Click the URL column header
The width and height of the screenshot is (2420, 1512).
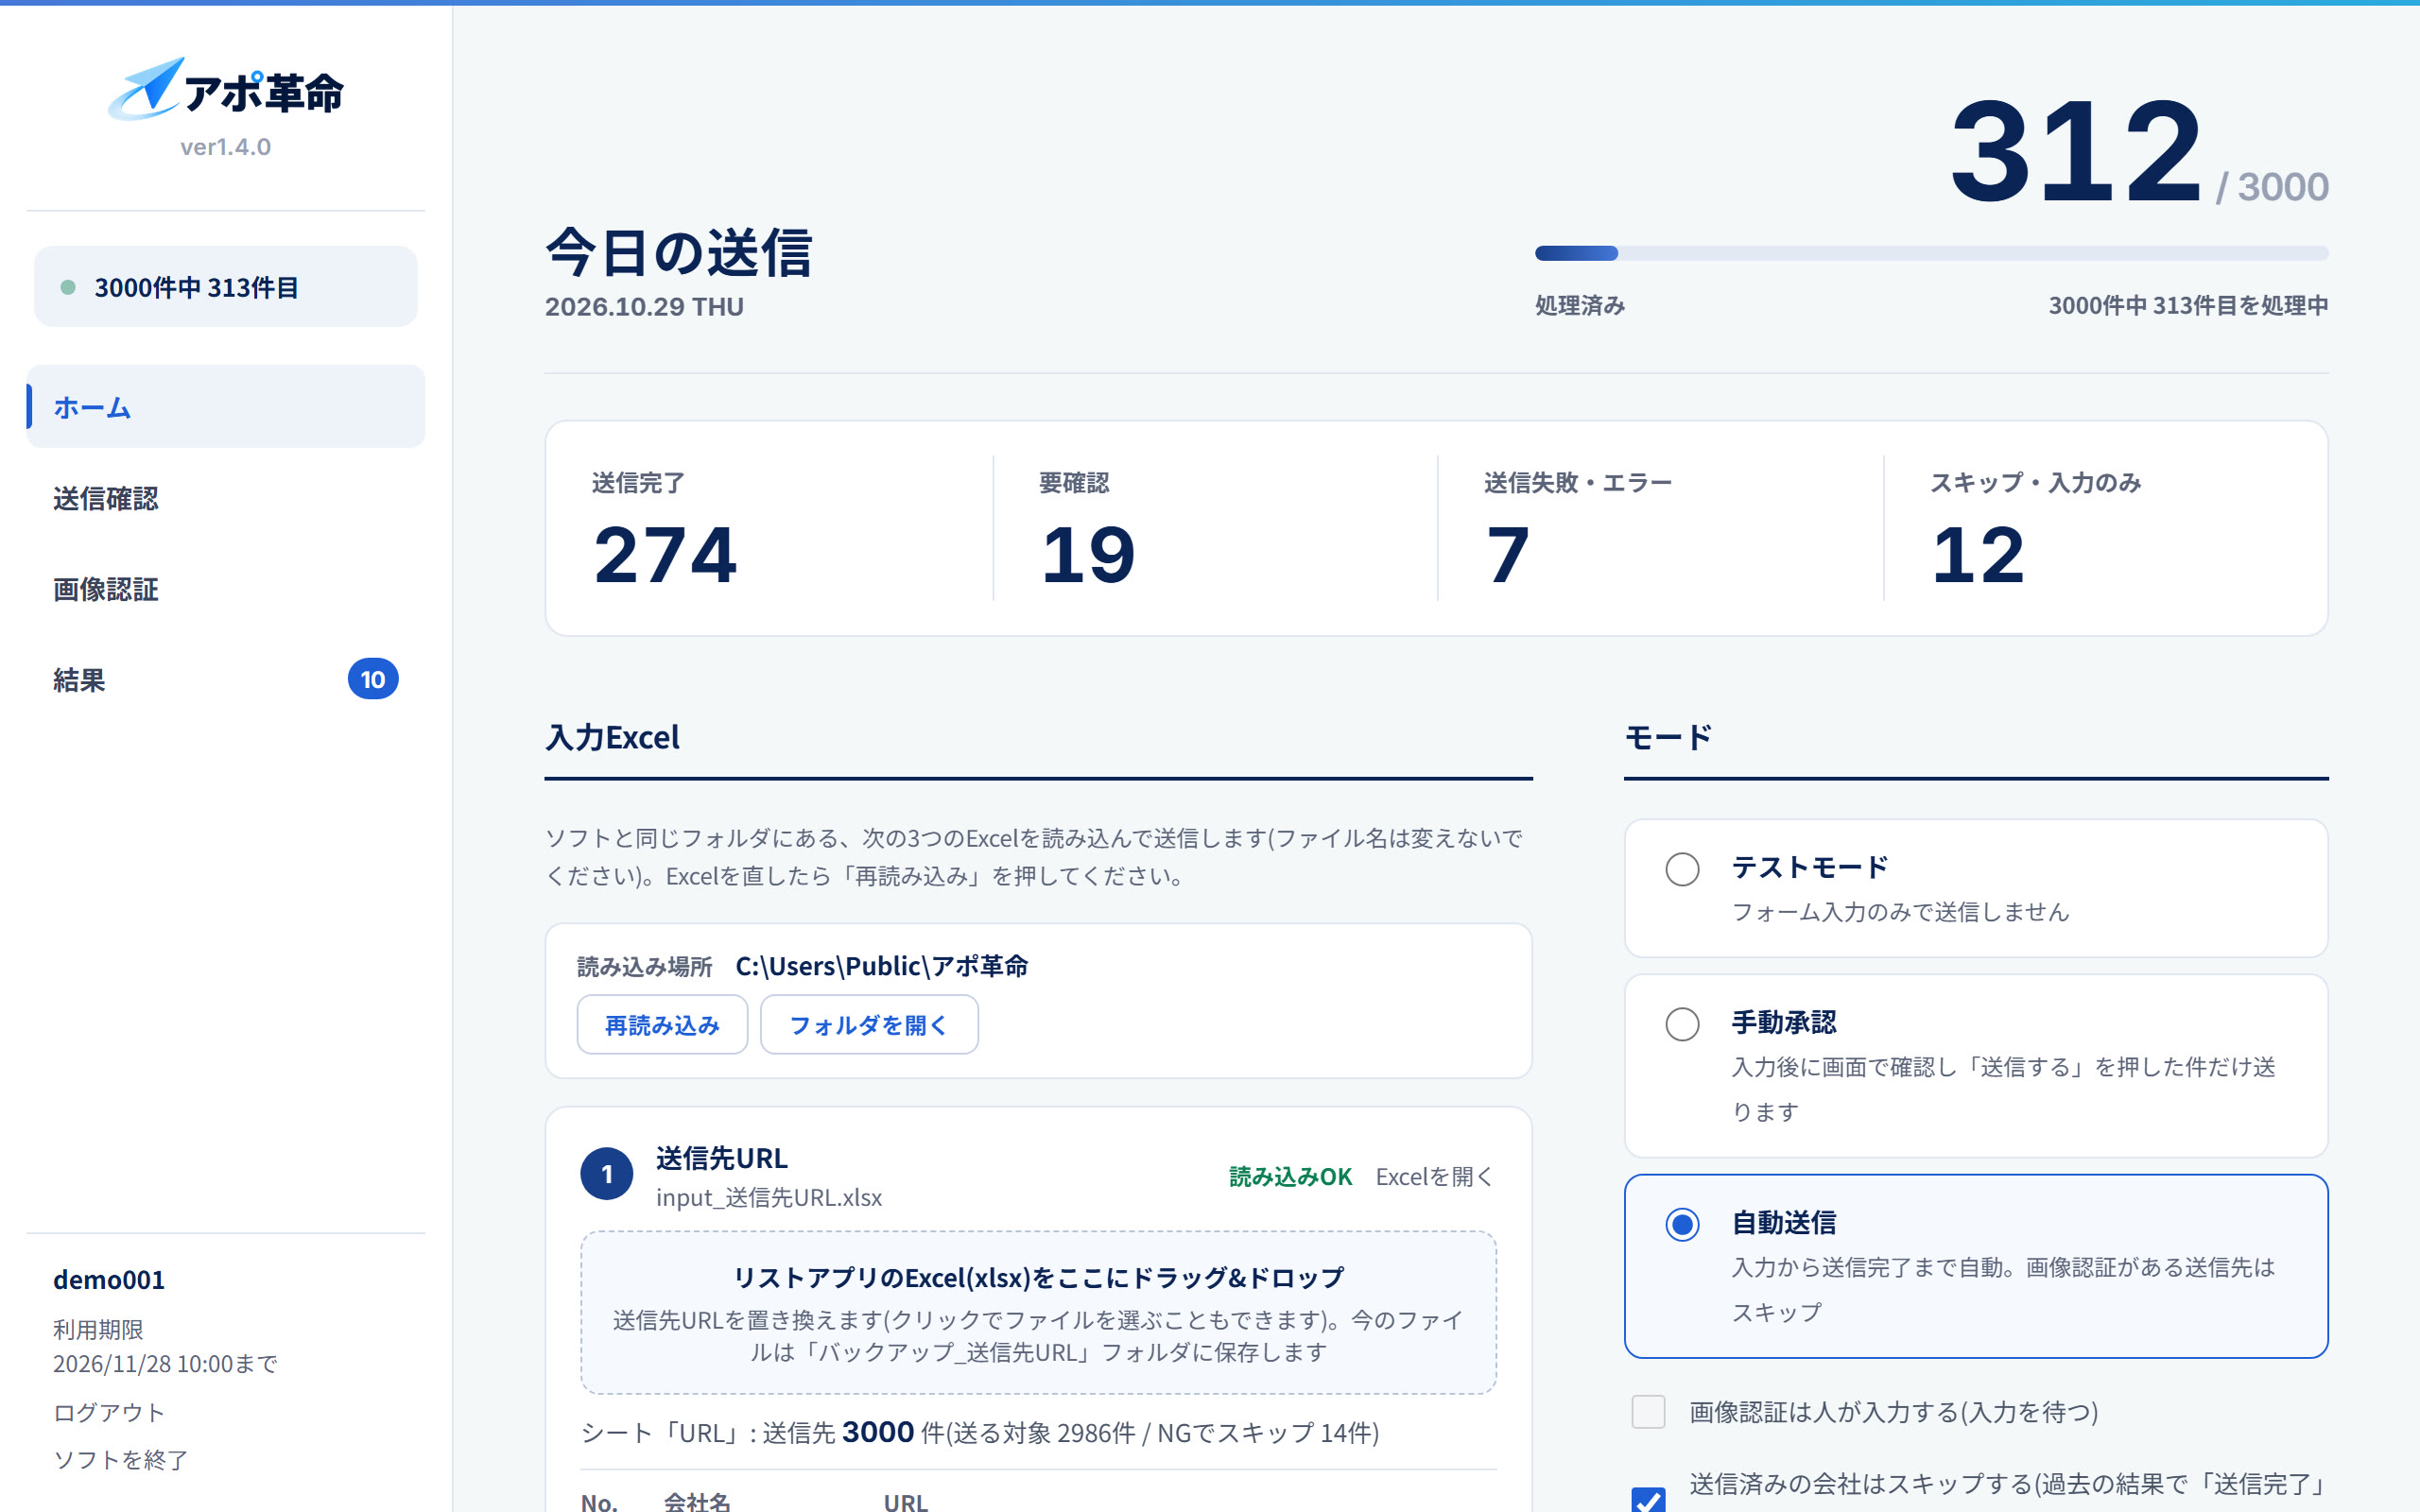[x=906, y=1501]
